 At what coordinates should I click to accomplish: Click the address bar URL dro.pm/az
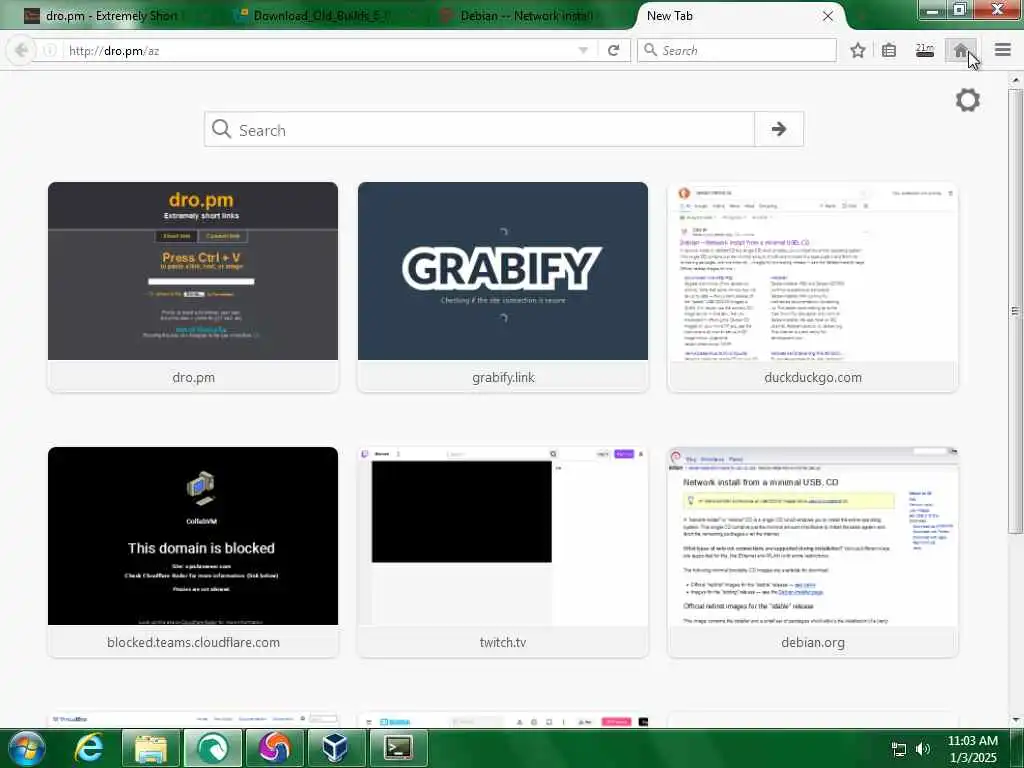click(114, 51)
